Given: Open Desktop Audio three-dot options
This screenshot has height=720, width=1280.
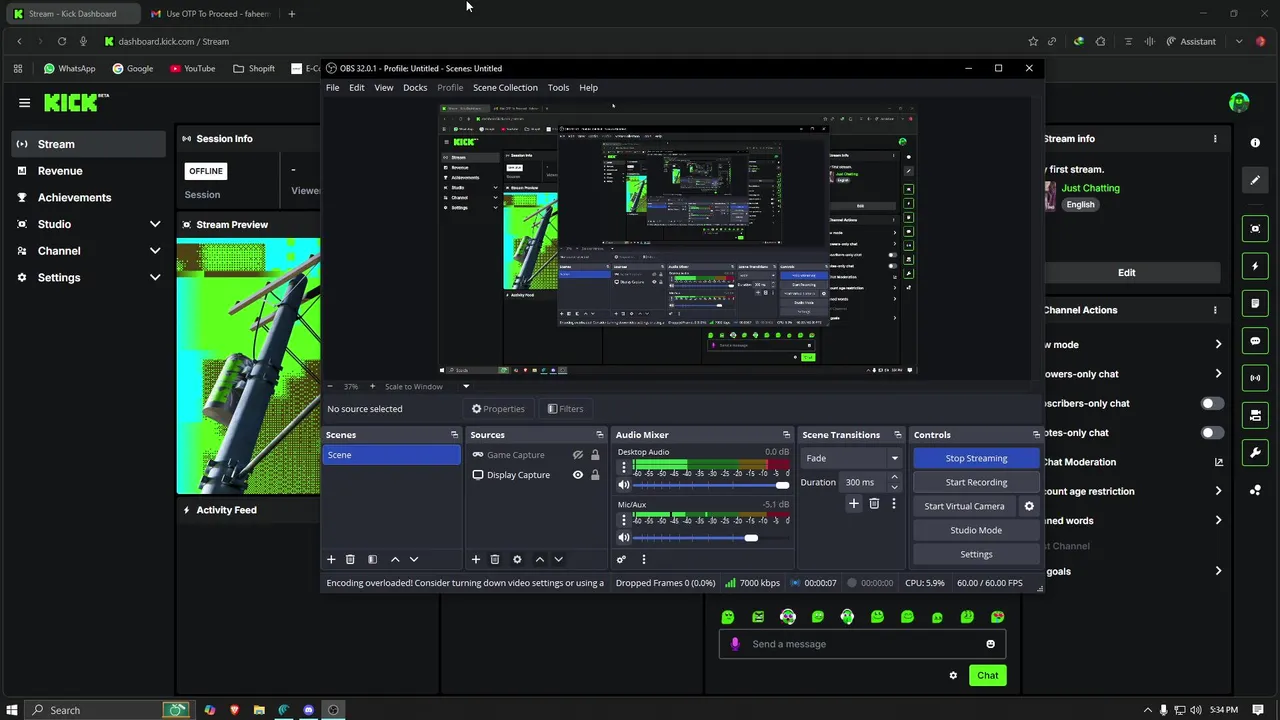Looking at the screenshot, I should click(624, 467).
